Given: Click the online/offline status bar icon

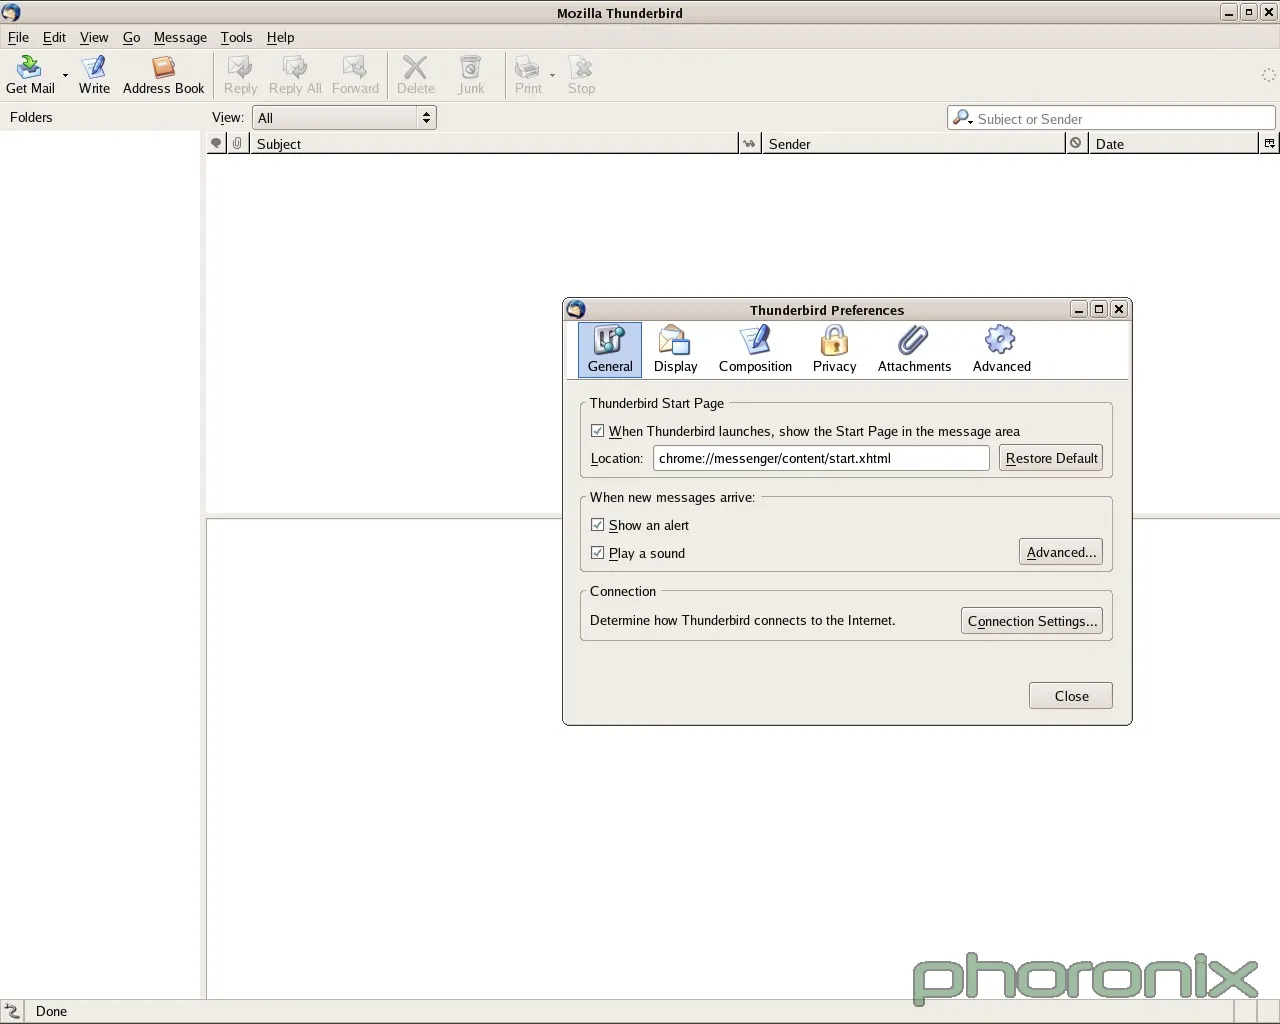Looking at the screenshot, I should tap(12, 1011).
